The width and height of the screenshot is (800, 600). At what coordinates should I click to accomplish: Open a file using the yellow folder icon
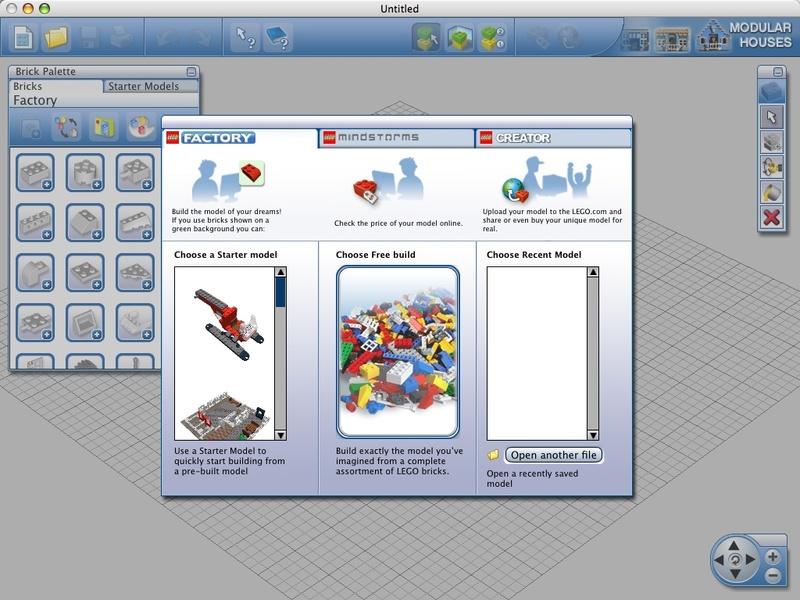(x=56, y=38)
